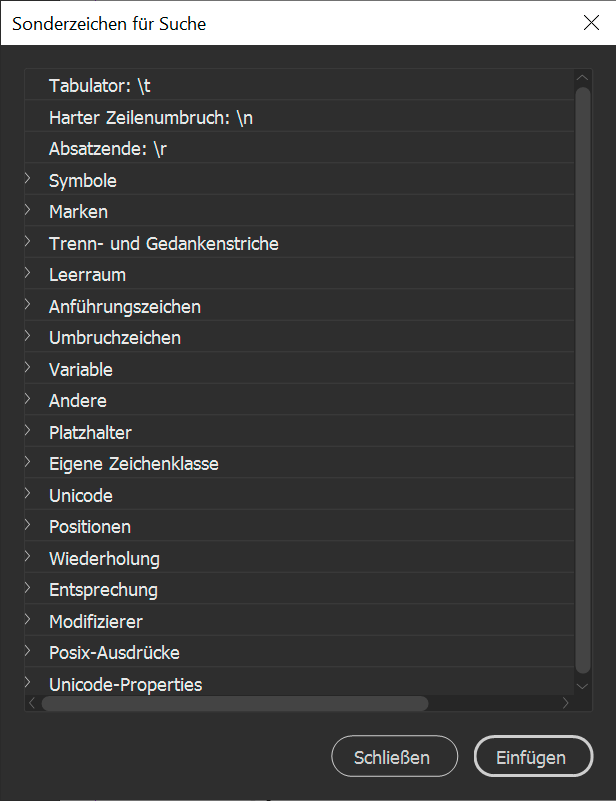Select the Unicode list item
The width and height of the screenshot is (616, 801).
pos(299,495)
